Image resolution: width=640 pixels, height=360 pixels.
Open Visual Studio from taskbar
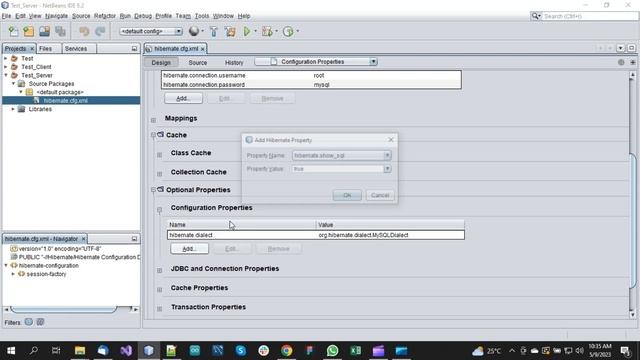point(126,351)
